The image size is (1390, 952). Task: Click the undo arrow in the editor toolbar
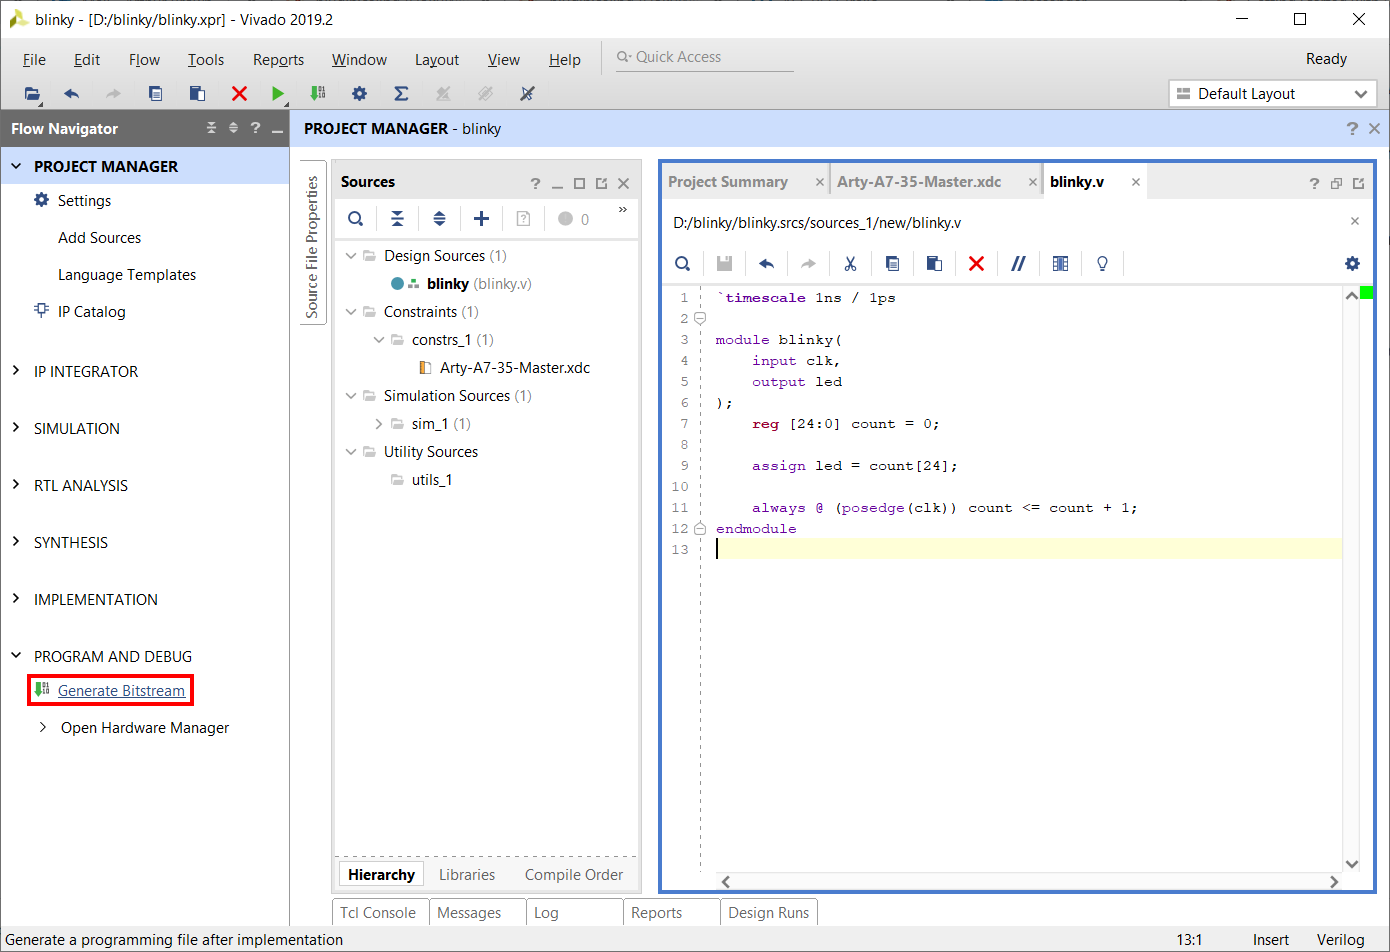[x=766, y=264]
